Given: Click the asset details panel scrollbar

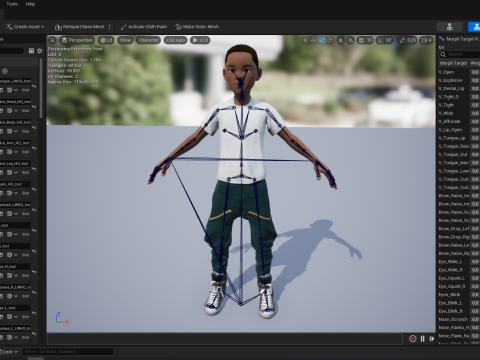Looking at the screenshot, I should [41, 88].
